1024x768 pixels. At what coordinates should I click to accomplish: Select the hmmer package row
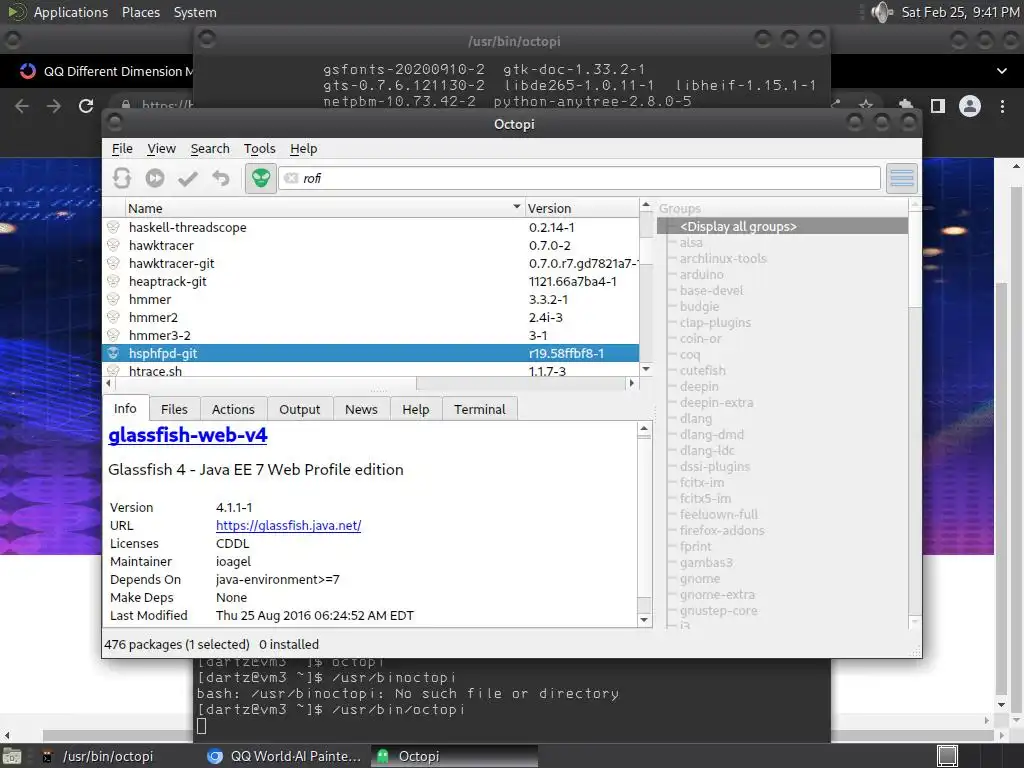pos(370,299)
